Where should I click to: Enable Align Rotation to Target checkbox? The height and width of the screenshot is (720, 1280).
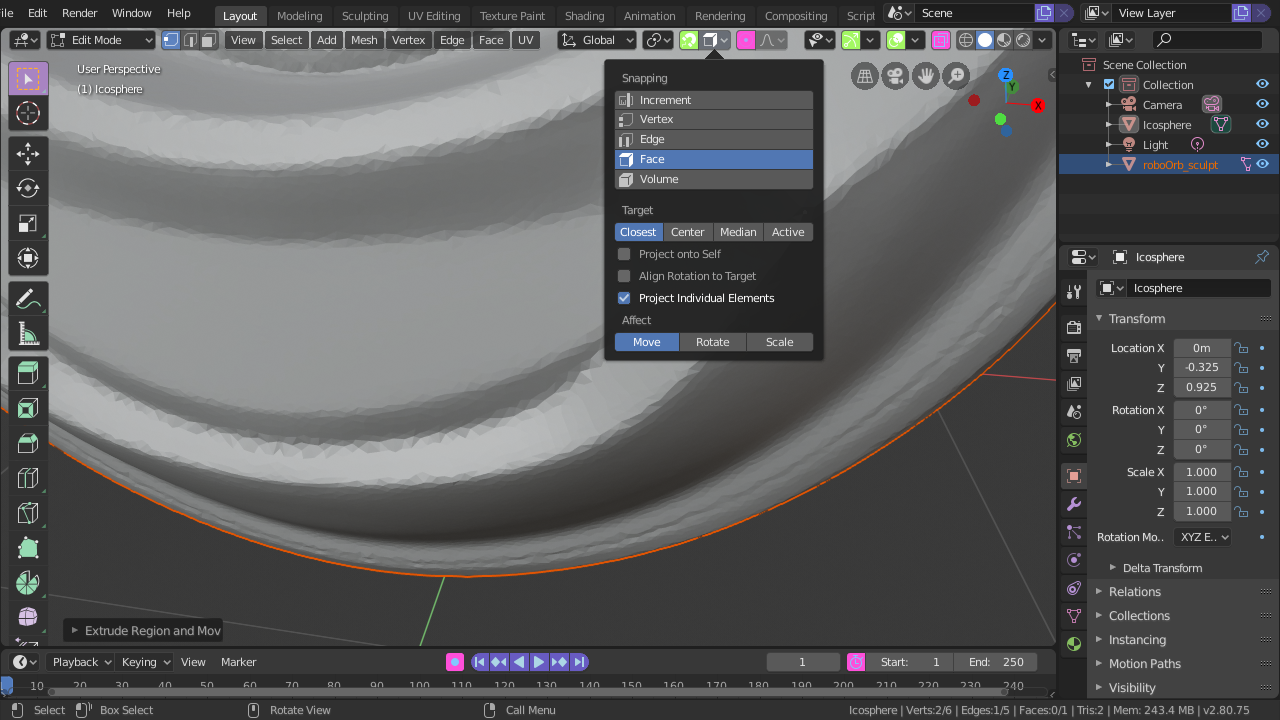tap(624, 276)
